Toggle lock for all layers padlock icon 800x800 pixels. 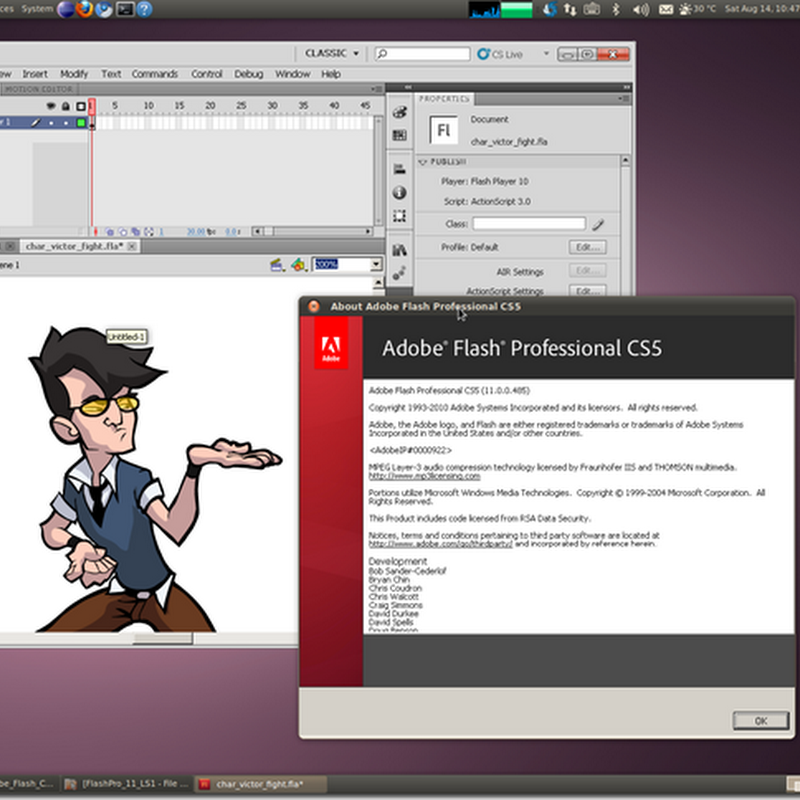tap(66, 106)
